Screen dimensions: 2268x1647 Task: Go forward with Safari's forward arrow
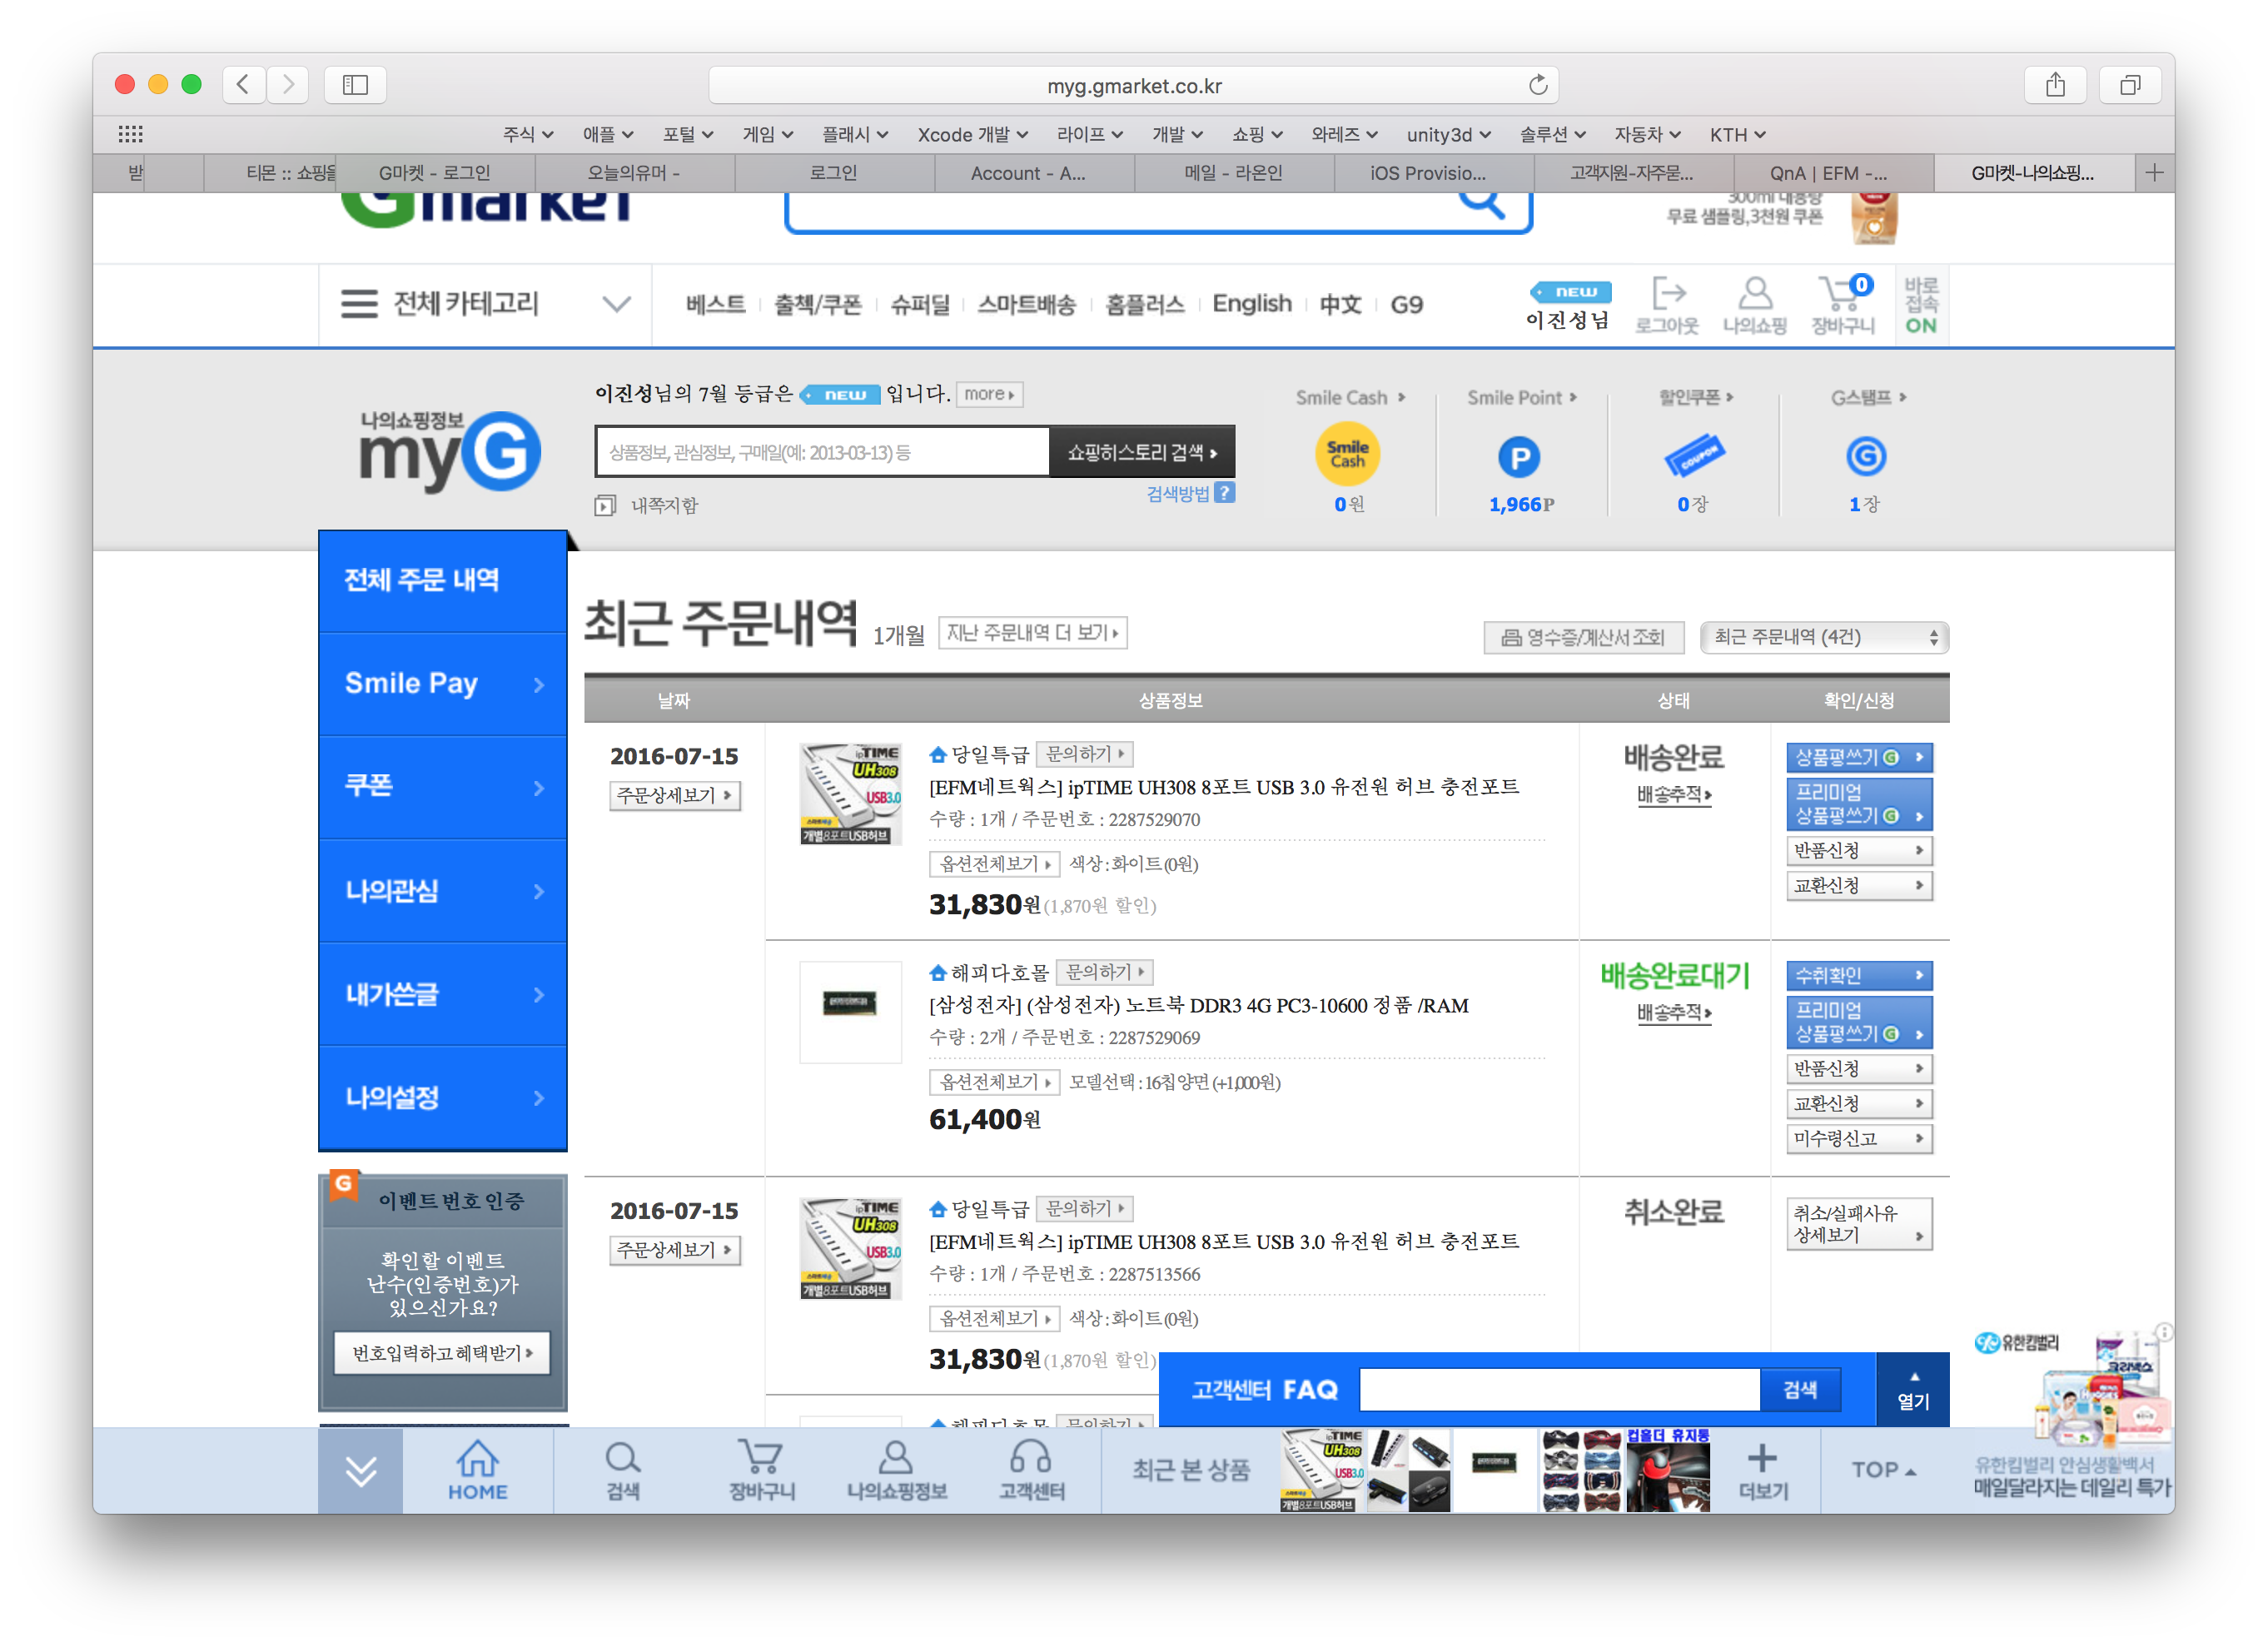(x=287, y=84)
